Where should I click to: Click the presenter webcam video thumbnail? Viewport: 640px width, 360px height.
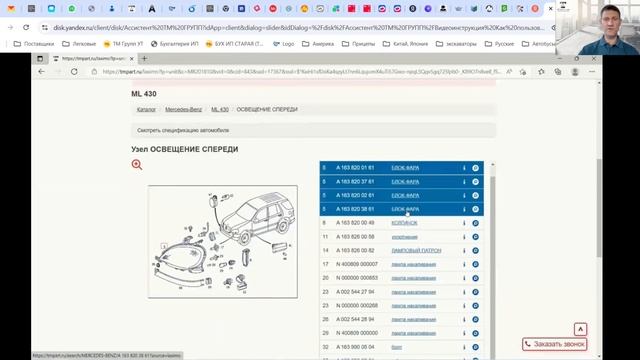click(x=598, y=27)
